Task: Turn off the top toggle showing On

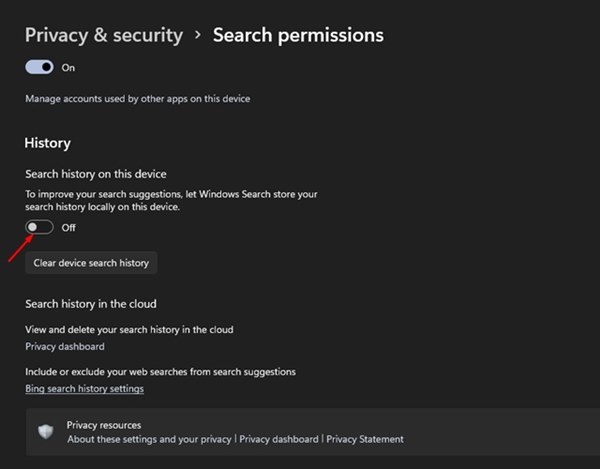Action: coord(39,67)
